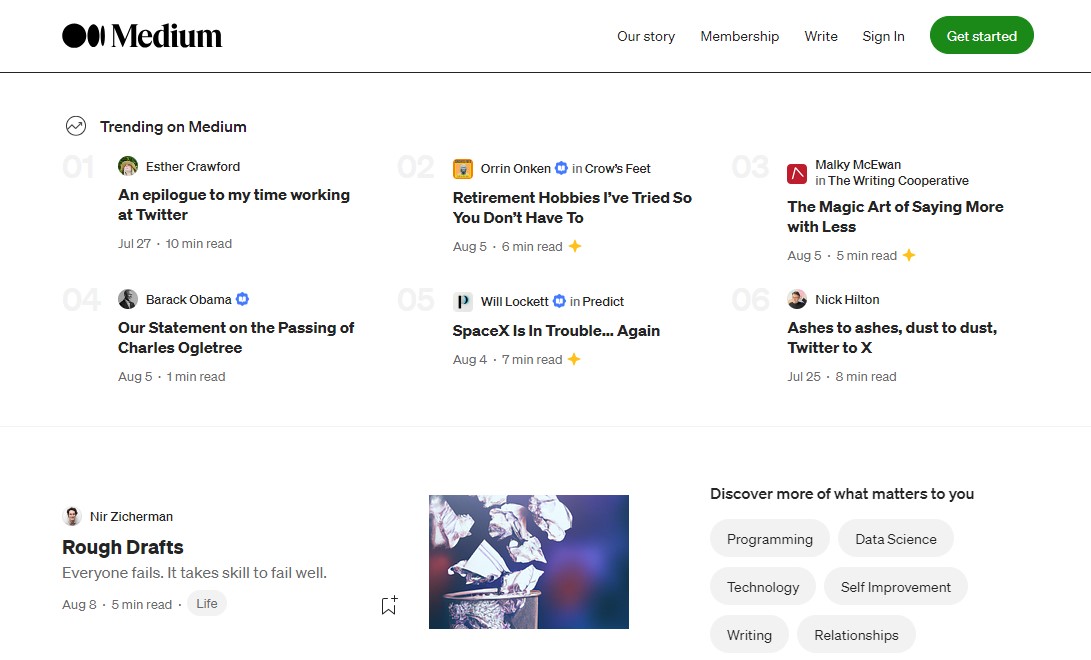
Task: Click 'Jul 27 · 10 min read' text
Action: point(175,243)
